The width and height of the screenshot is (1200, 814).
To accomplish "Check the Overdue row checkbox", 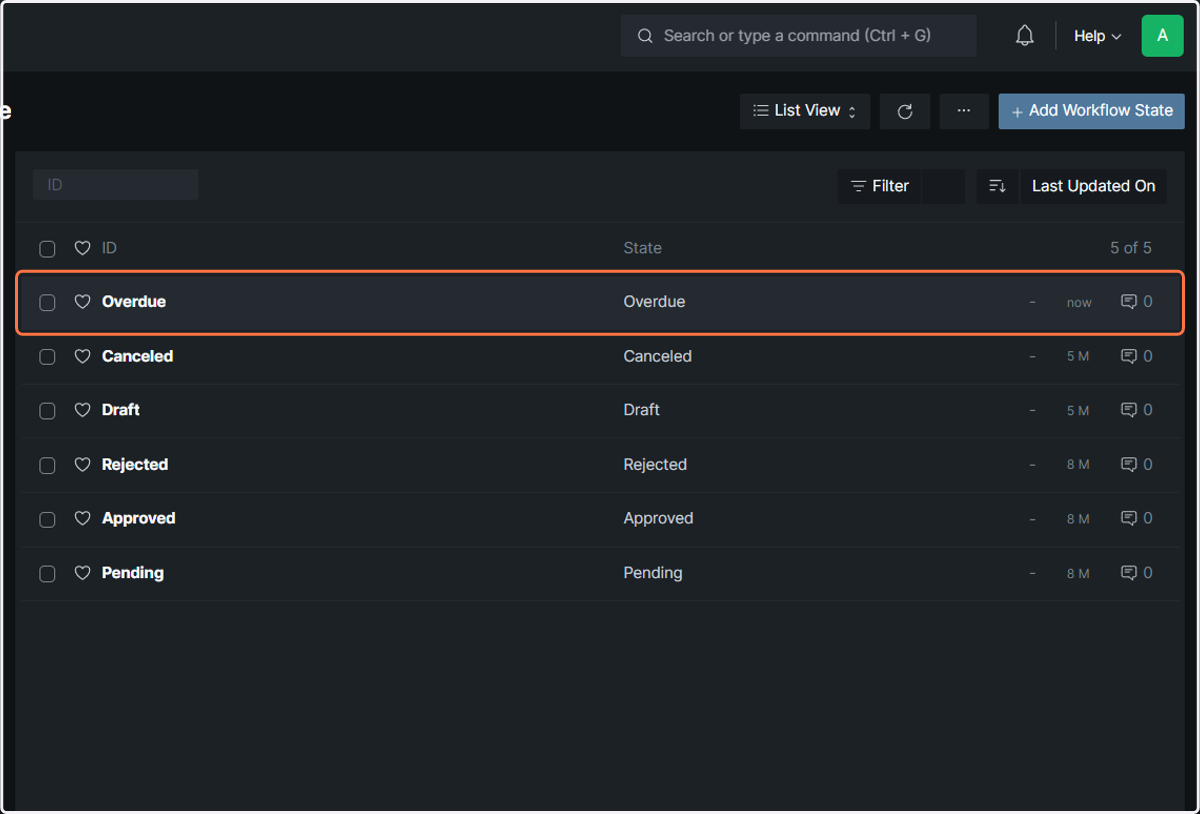I will [x=47, y=303].
